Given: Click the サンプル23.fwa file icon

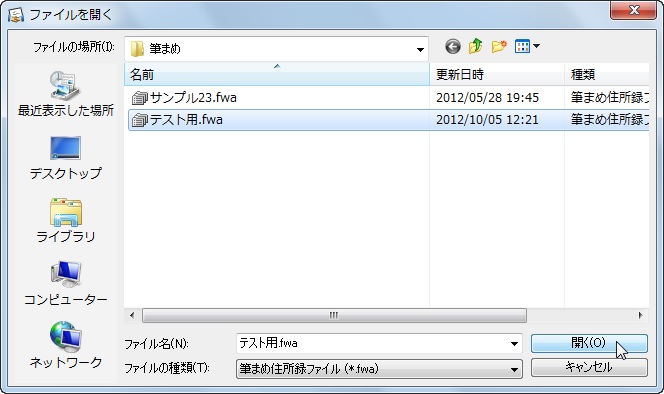Looking at the screenshot, I should pyautogui.click(x=139, y=98).
